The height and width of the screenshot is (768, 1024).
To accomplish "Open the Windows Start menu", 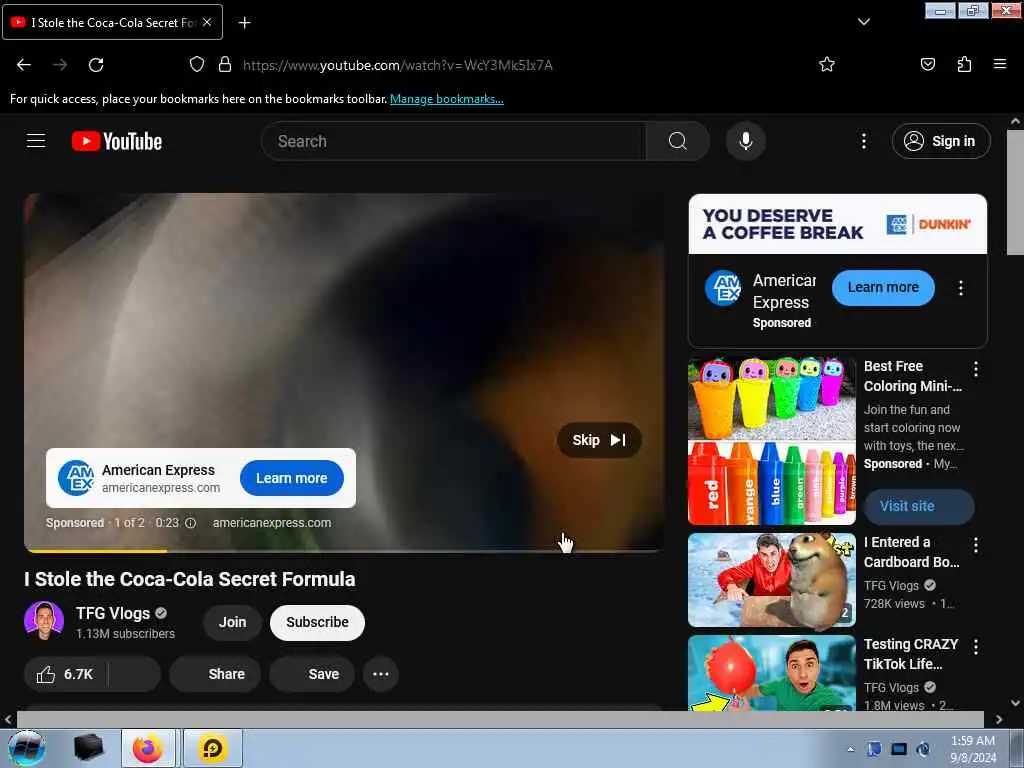I will pyautogui.click(x=27, y=748).
